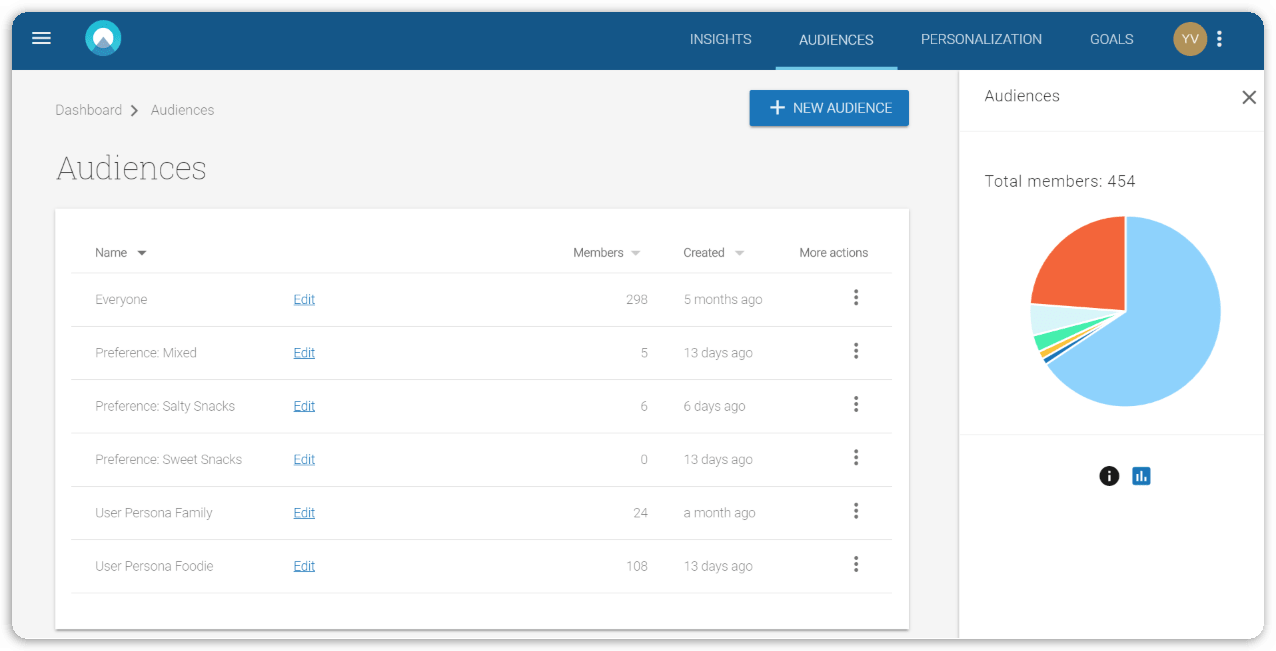Sort table by Created column arrow
The image size is (1276, 651).
(x=739, y=253)
